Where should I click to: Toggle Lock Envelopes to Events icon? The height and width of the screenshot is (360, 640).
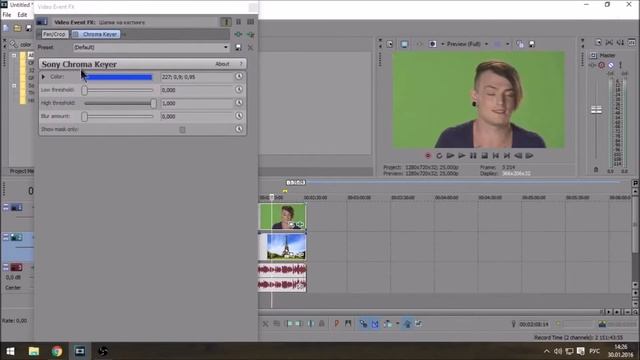click(x=407, y=324)
